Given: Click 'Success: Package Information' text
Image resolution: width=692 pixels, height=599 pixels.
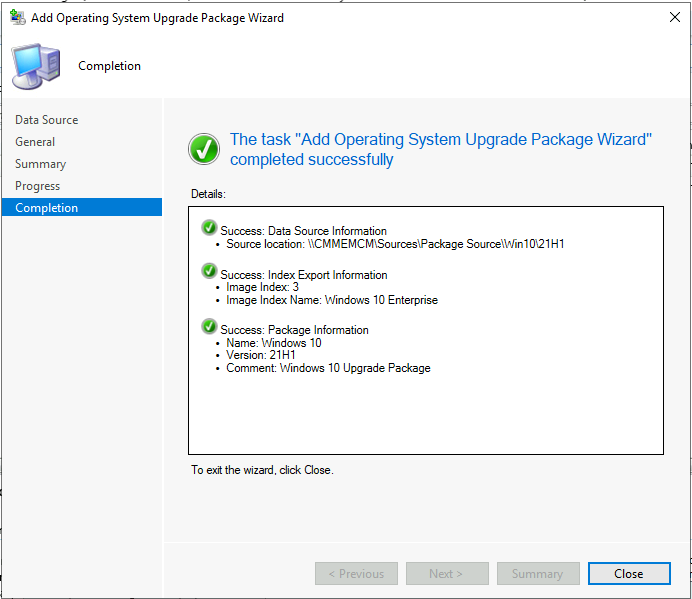Looking at the screenshot, I should [x=294, y=330].
